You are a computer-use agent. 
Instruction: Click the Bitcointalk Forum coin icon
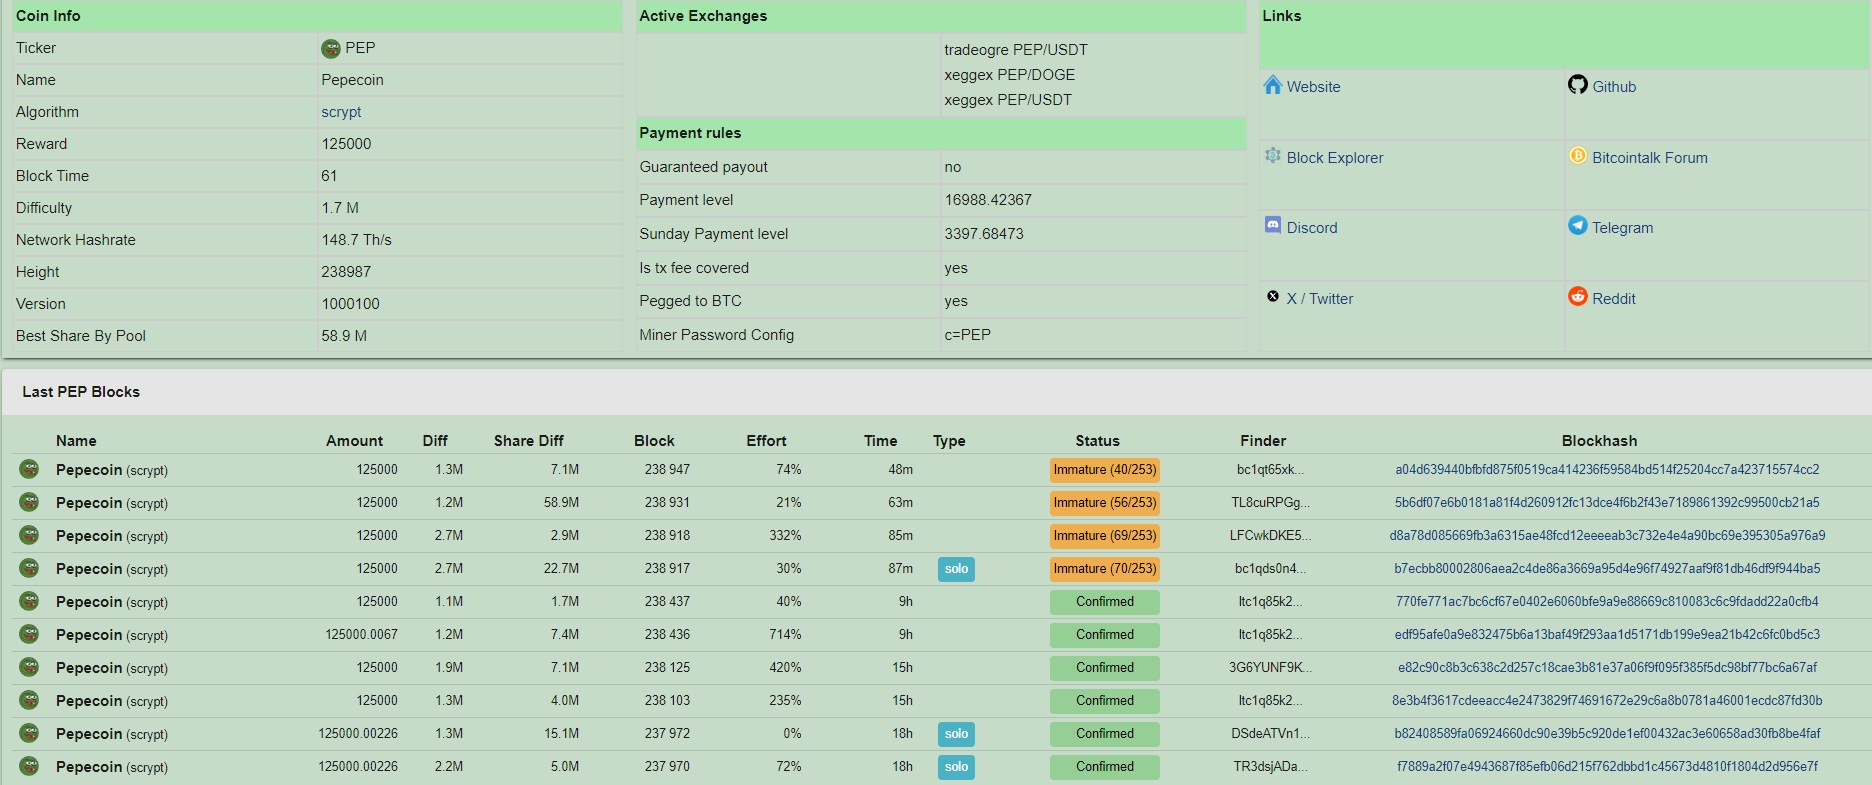(x=1578, y=156)
